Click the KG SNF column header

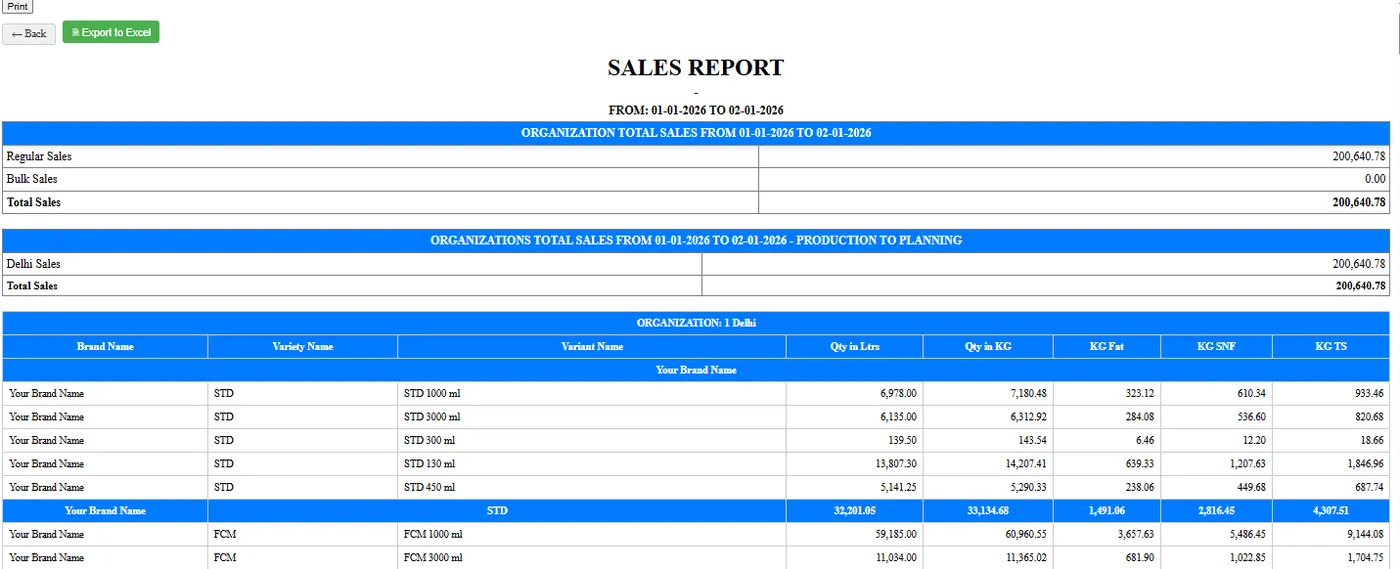1217,346
